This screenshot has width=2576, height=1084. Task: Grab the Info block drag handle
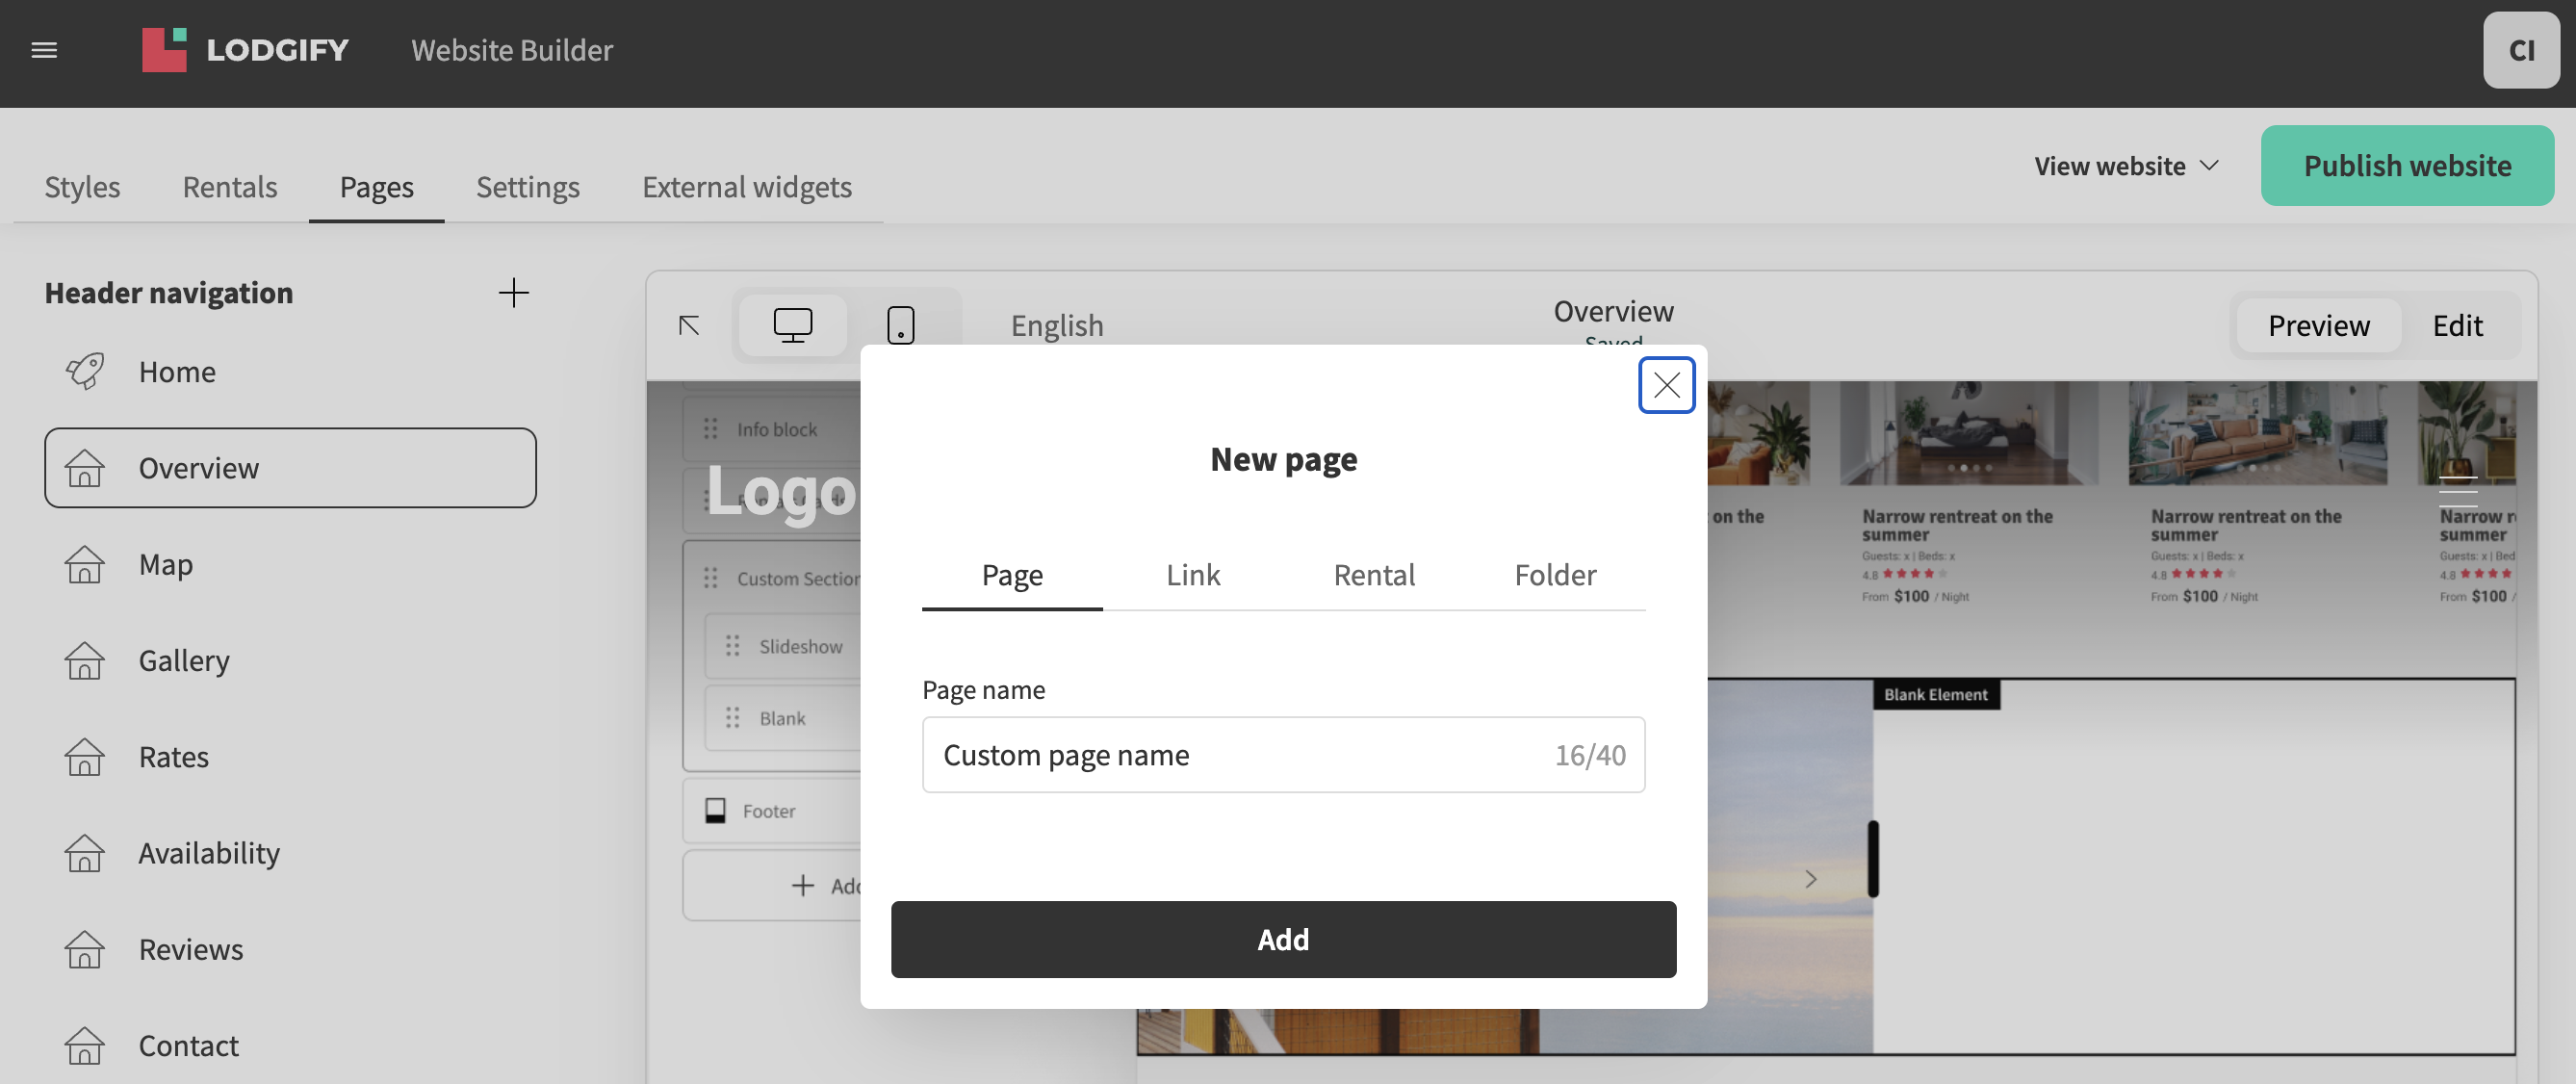click(711, 429)
